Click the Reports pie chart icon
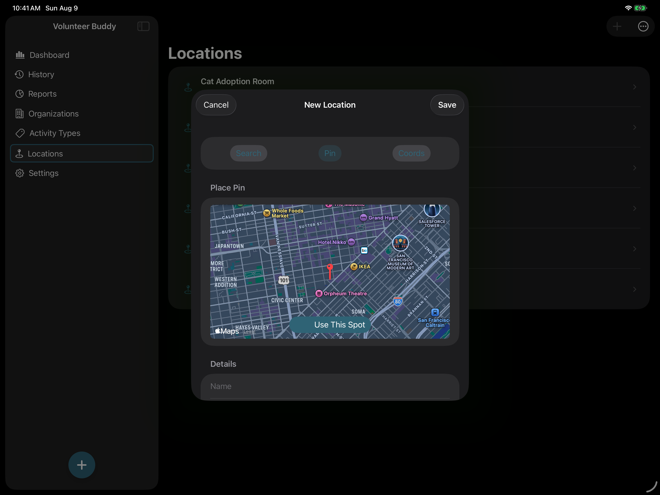Viewport: 660px width, 495px height. click(x=19, y=94)
